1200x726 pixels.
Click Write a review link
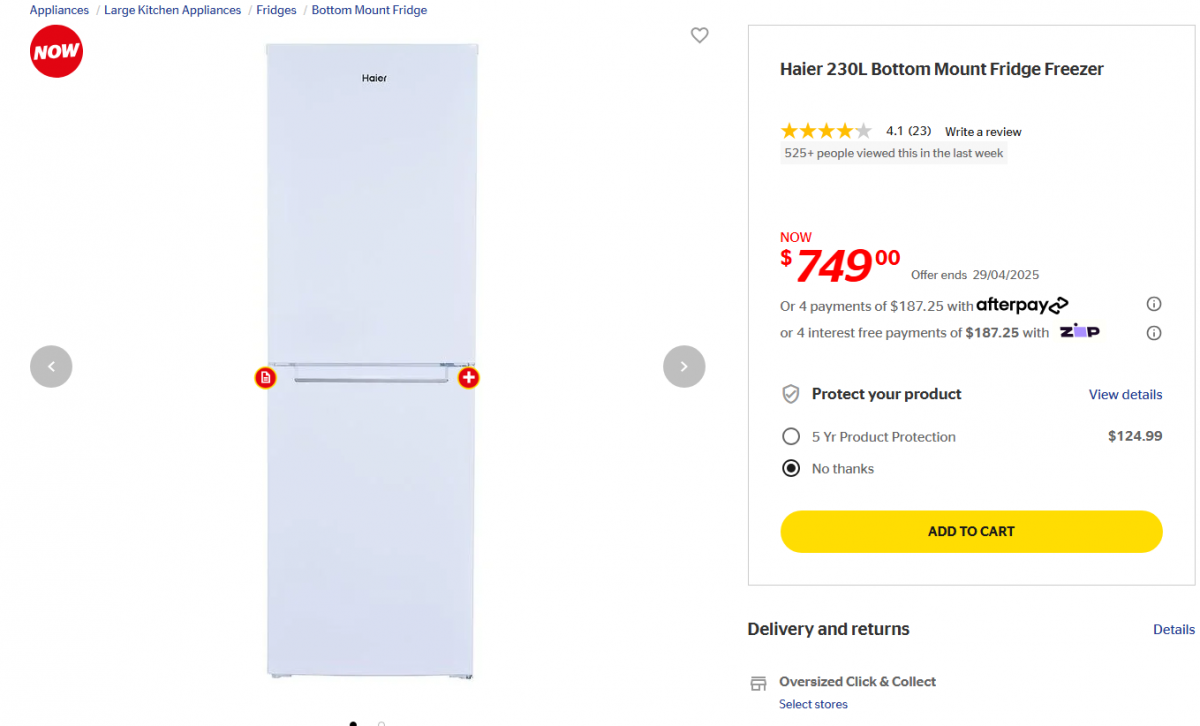[x=983, y=132]
